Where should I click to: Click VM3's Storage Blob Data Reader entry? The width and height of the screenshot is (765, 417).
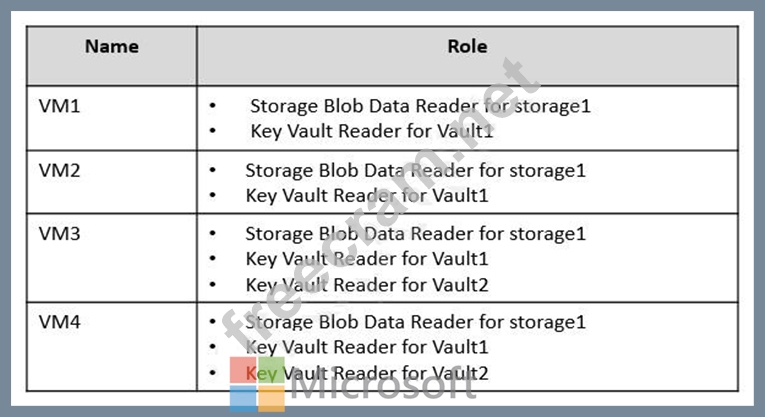pos(415,234)
